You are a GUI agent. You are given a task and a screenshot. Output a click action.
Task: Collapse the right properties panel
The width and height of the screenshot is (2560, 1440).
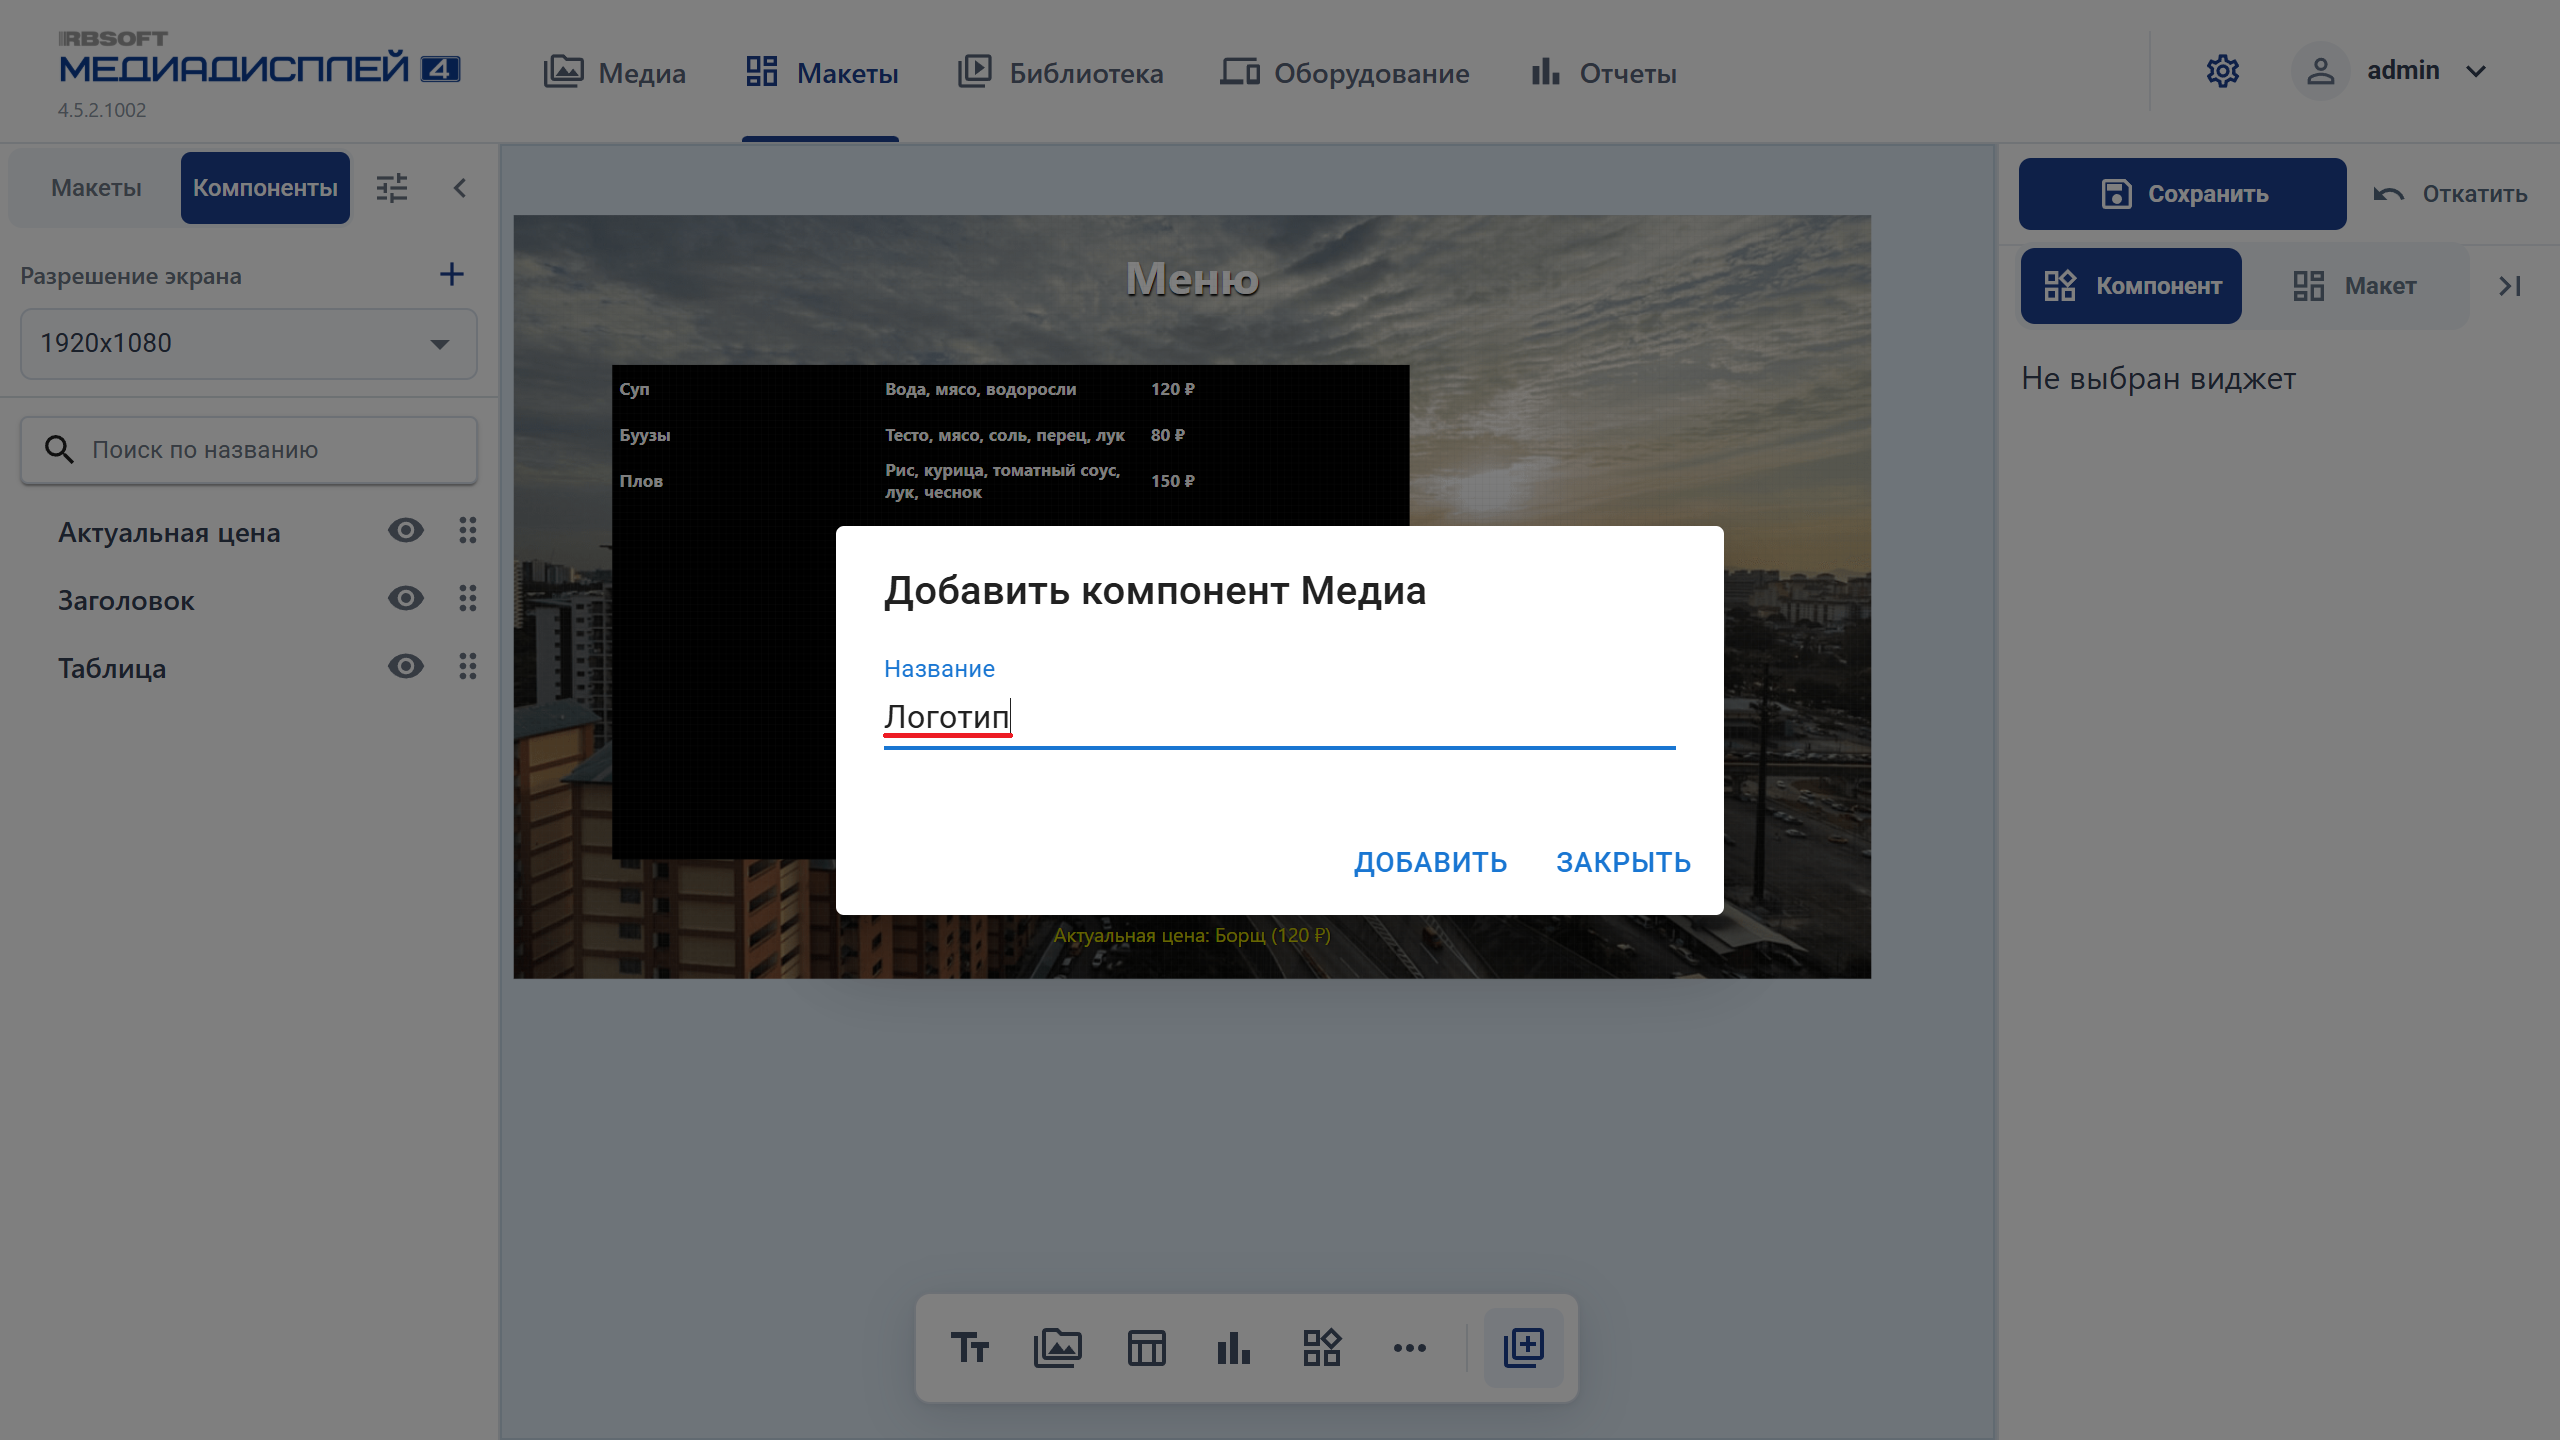pyautogui.click(x=2510, y=286)
